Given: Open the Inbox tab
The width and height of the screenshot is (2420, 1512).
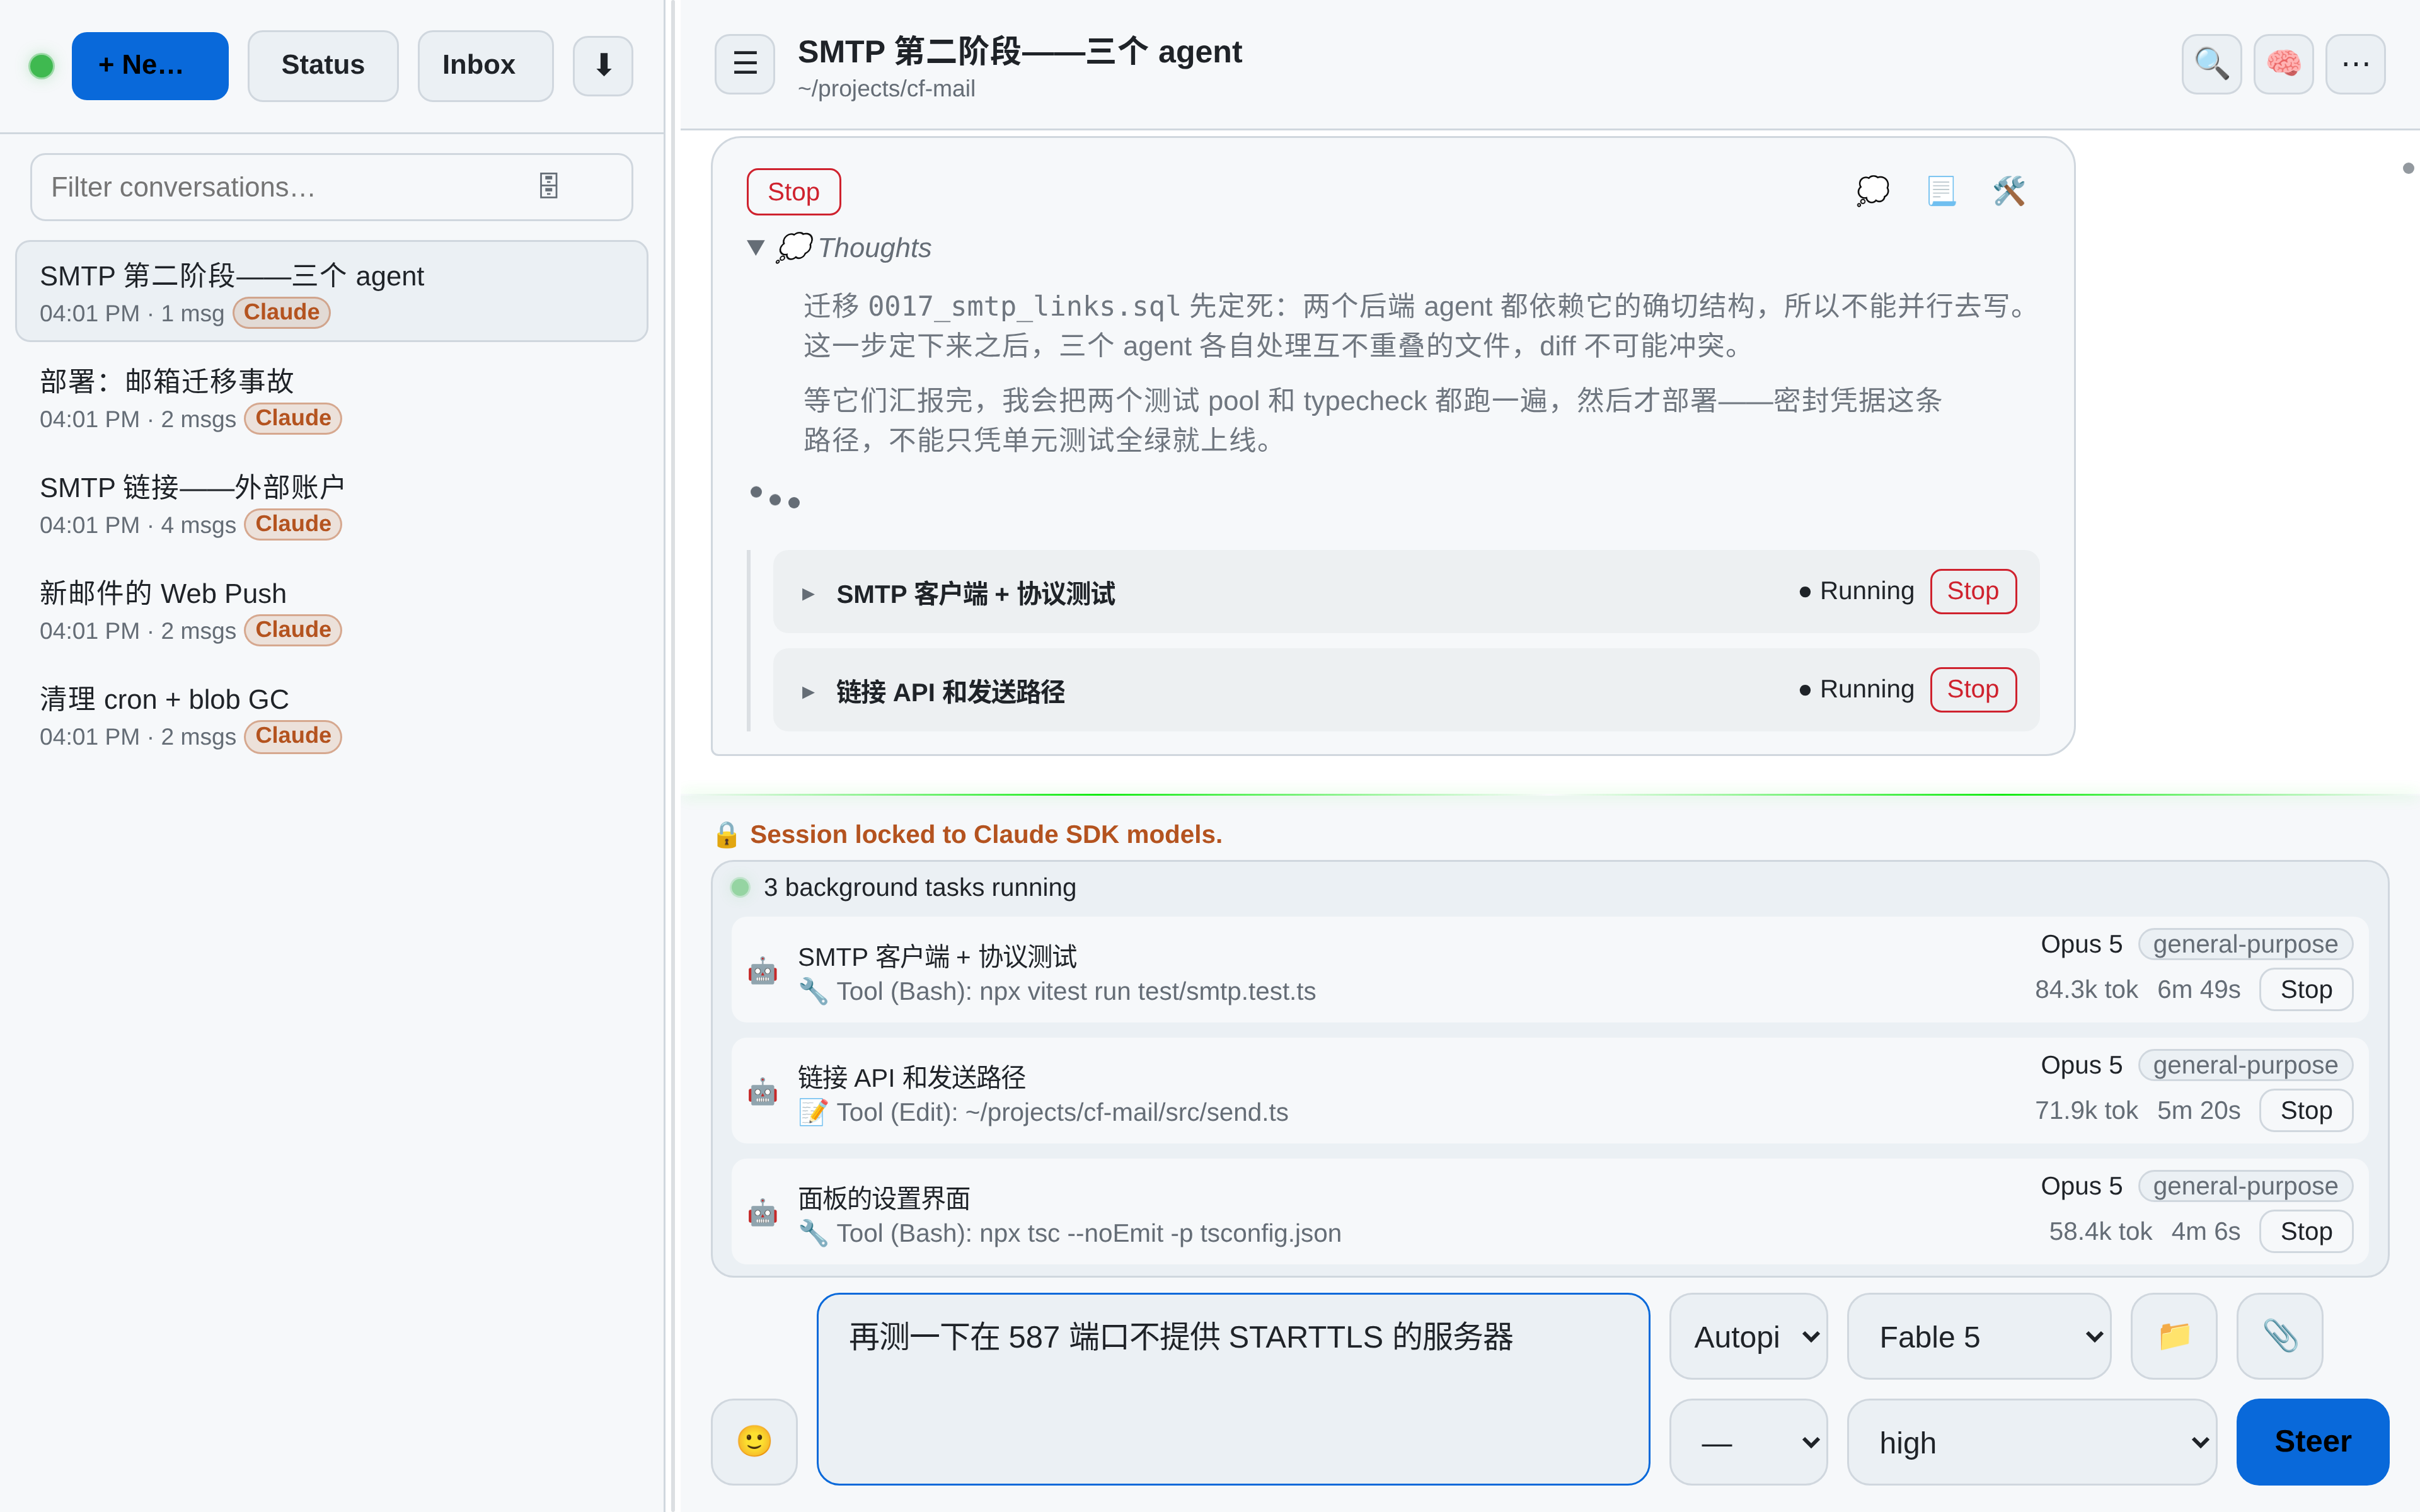Looking at the screenshot, I should click(x=485, y=66).
